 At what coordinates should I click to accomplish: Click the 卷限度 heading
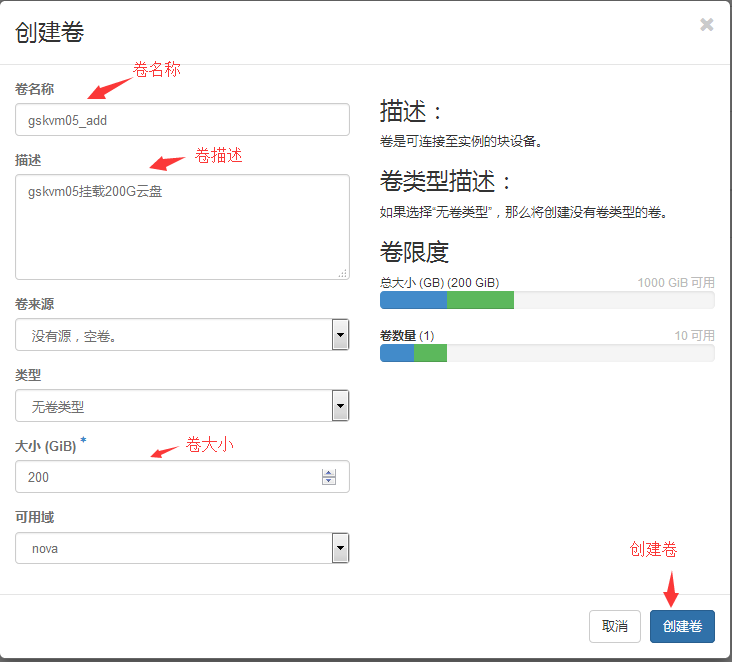(414, 251)
